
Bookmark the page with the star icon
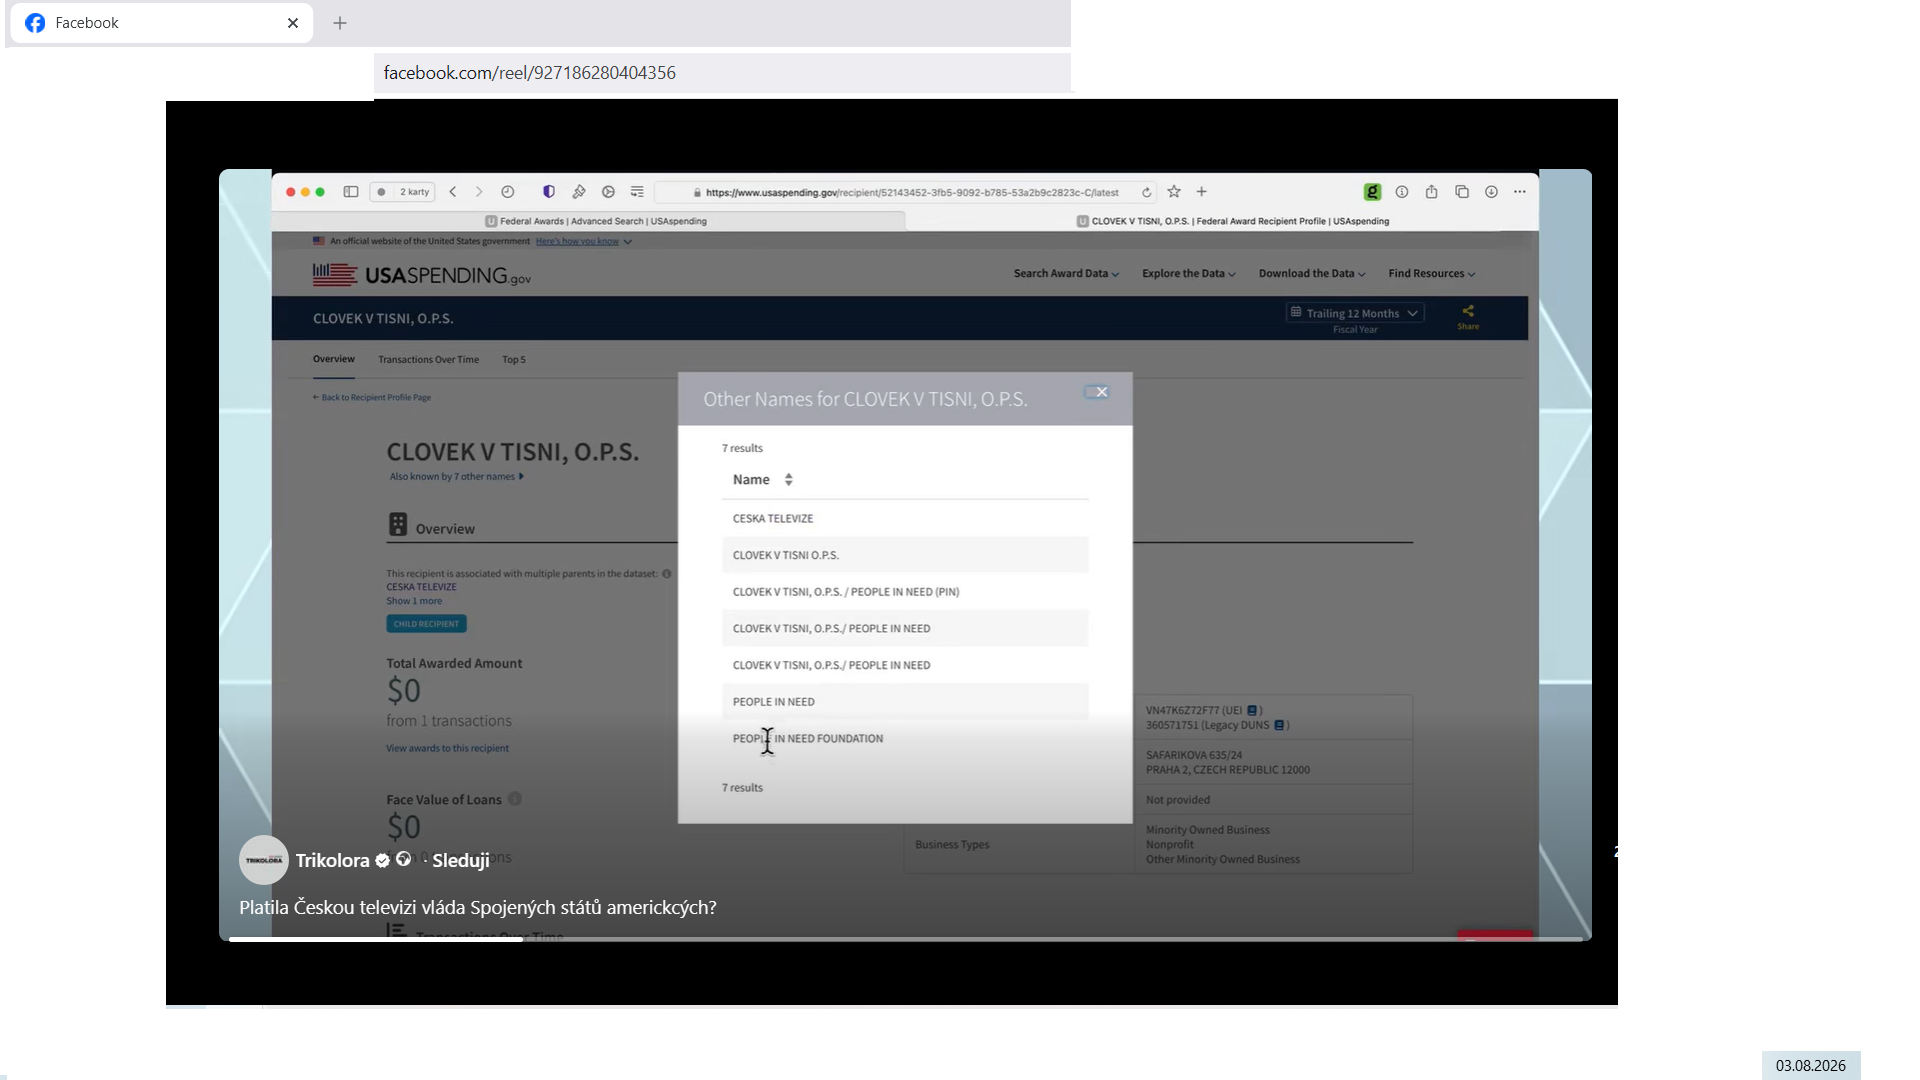point(1174,192)
